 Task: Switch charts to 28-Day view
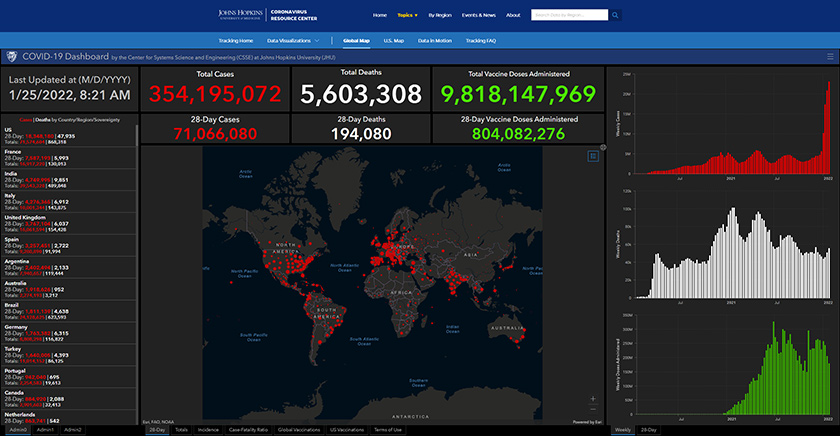coord(650,429)
